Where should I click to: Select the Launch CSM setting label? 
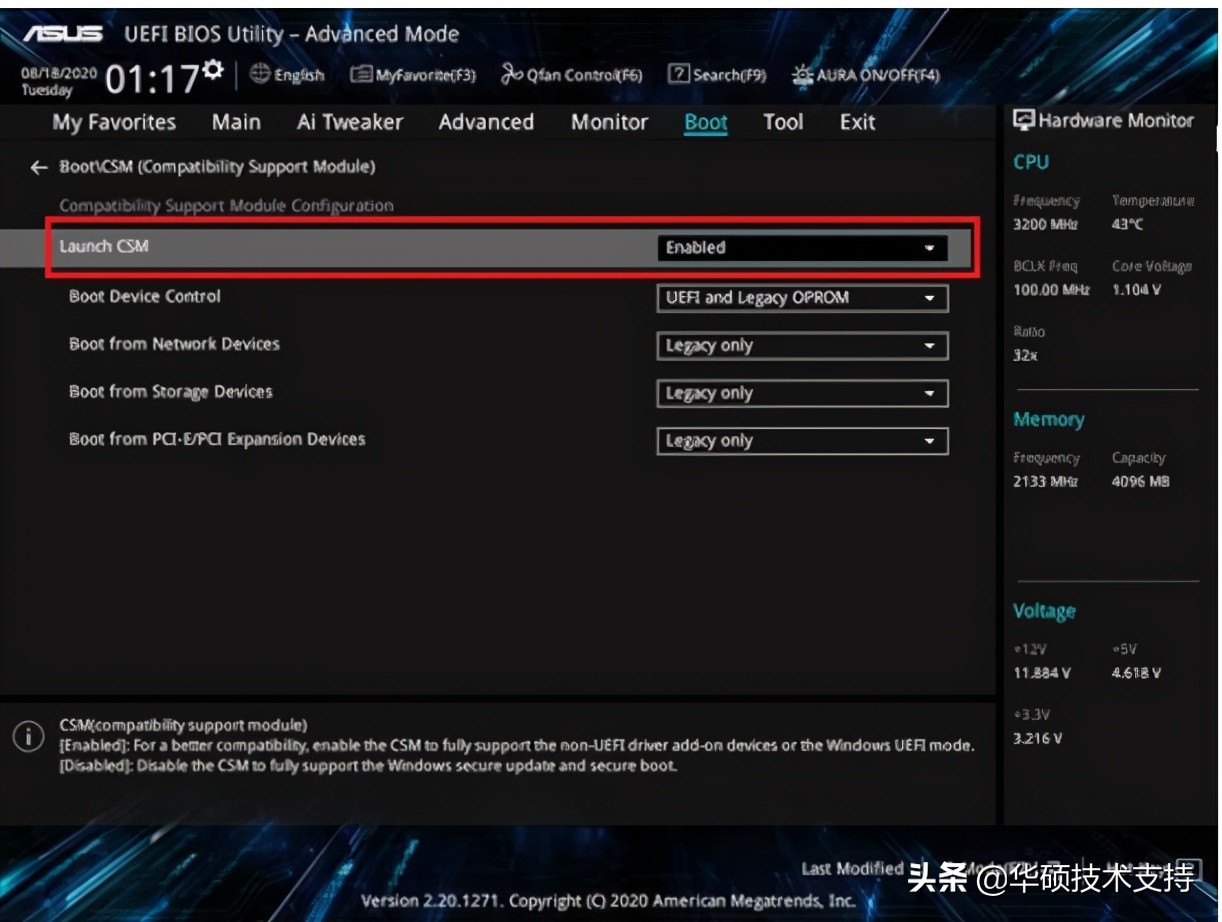(x=104, y=246)
